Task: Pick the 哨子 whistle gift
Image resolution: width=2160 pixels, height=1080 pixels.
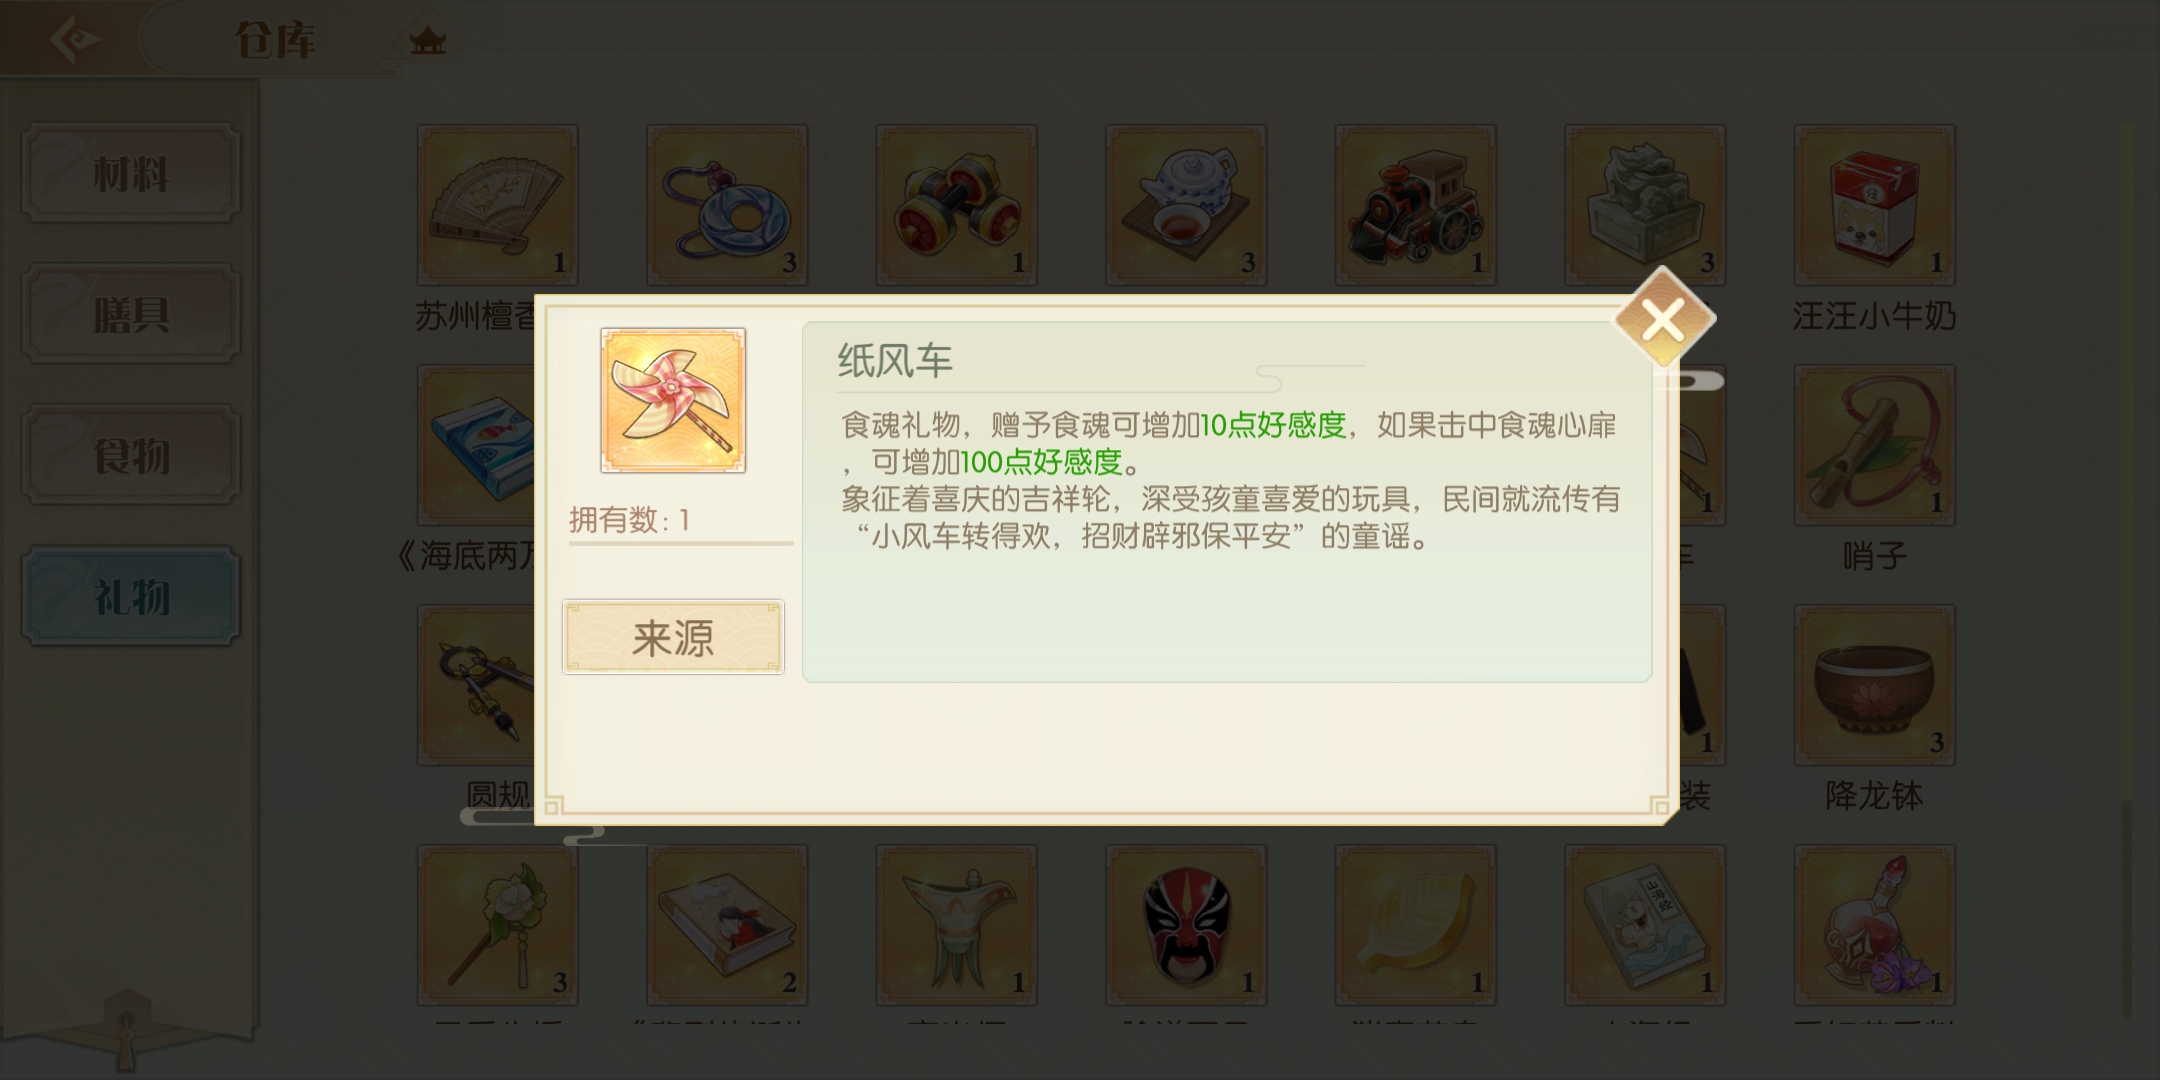Action: pyautogui.click(x=1874, y=445)
